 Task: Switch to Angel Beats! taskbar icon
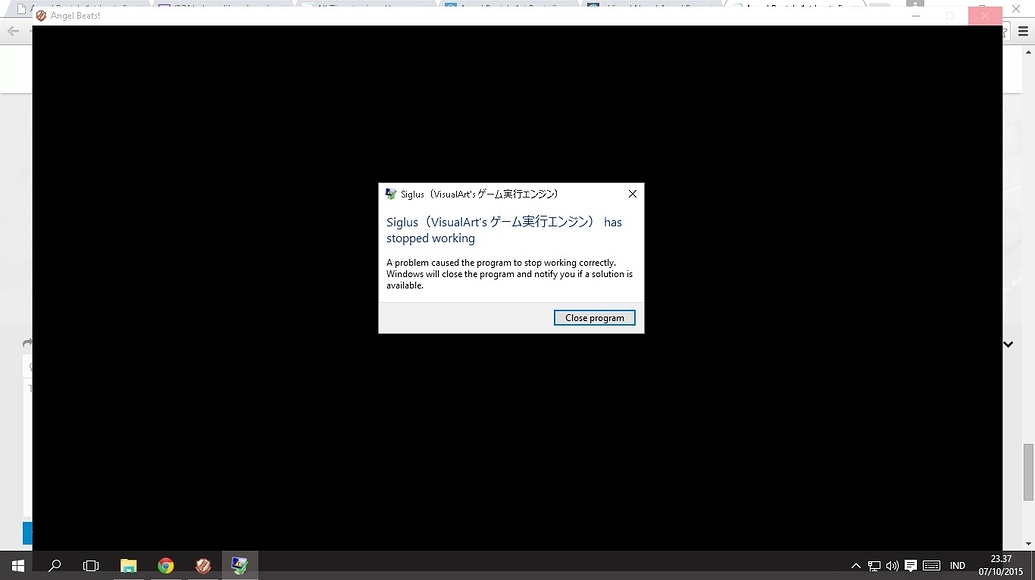point(203,565)
